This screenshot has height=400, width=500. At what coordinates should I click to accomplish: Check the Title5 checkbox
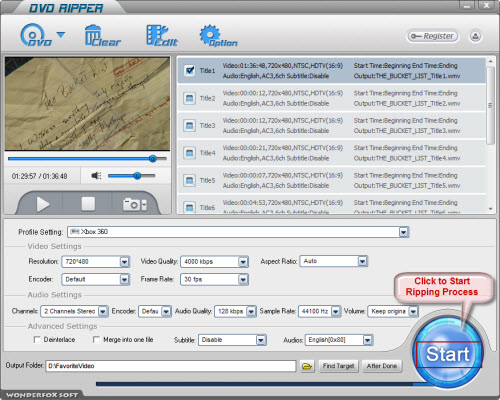pyautogui.click(x=189, y=180)
